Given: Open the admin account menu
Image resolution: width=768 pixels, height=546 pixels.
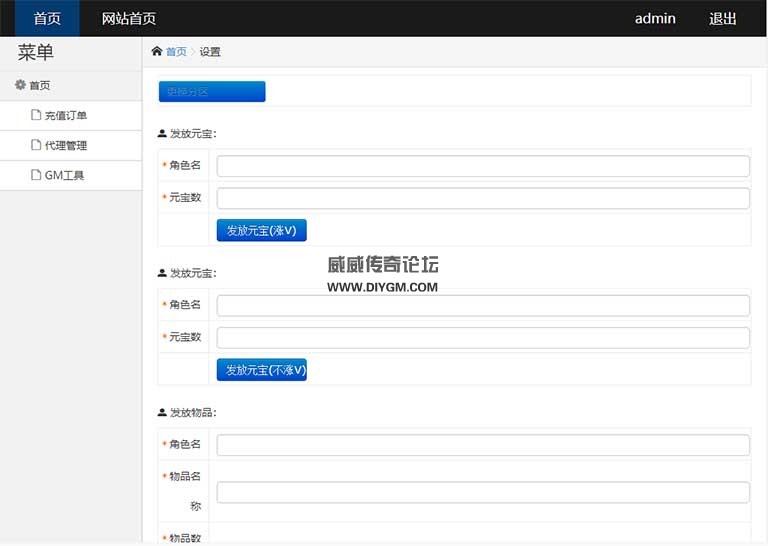Looking at the screenshot, I should (x=655, y=19).
